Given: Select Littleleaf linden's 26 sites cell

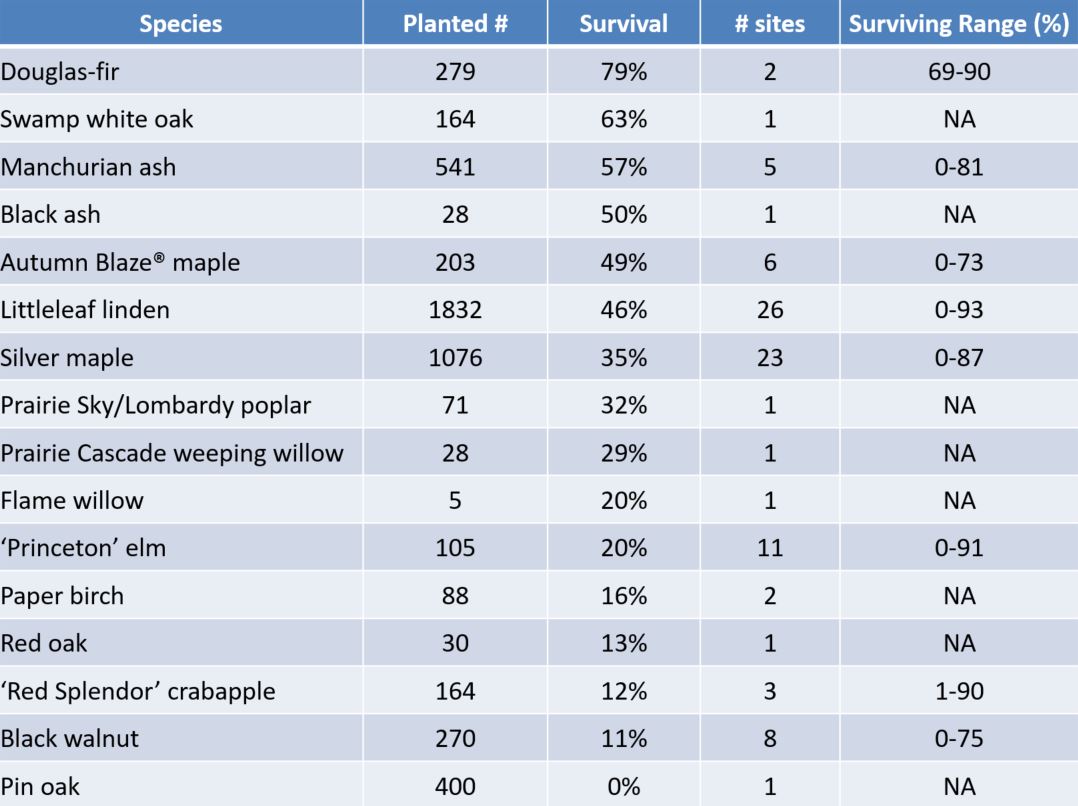Looking at the screenshot, I should point(769,310).
